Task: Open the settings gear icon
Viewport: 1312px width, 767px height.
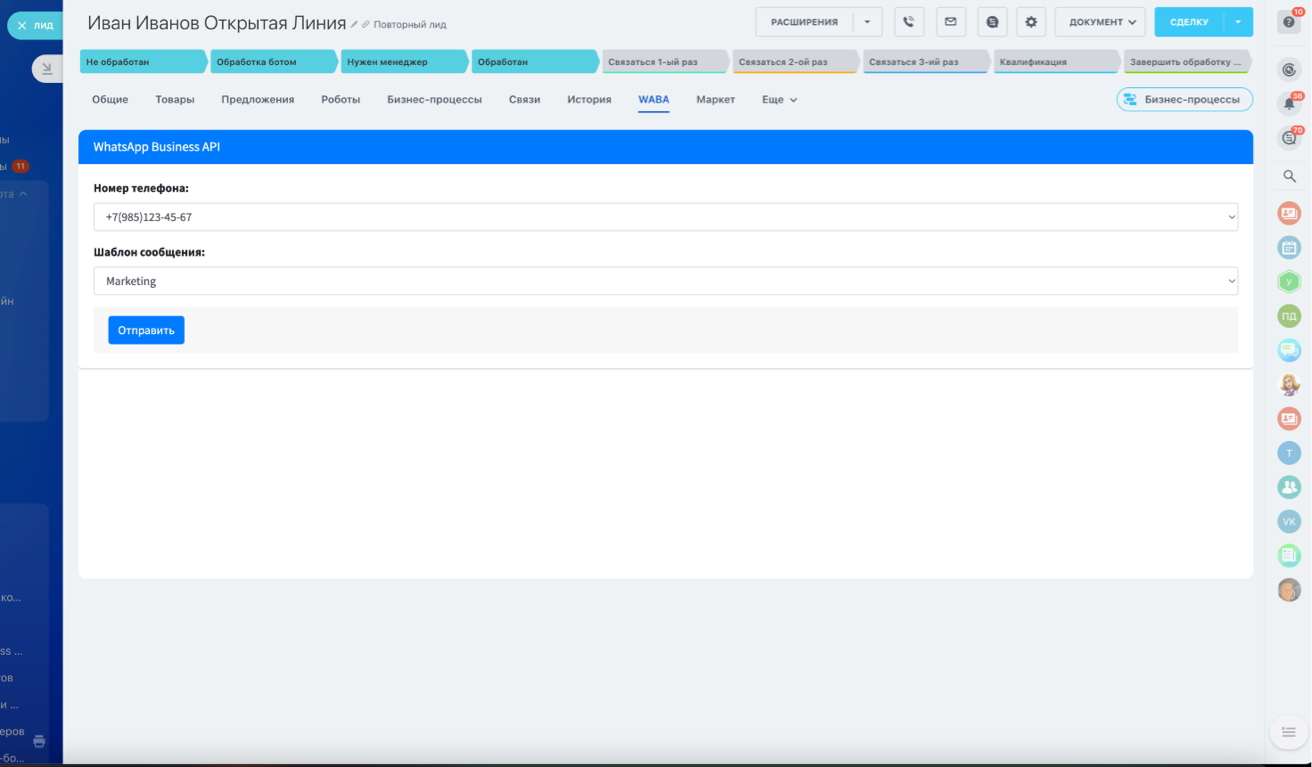Action: [x=1031, y=22]
